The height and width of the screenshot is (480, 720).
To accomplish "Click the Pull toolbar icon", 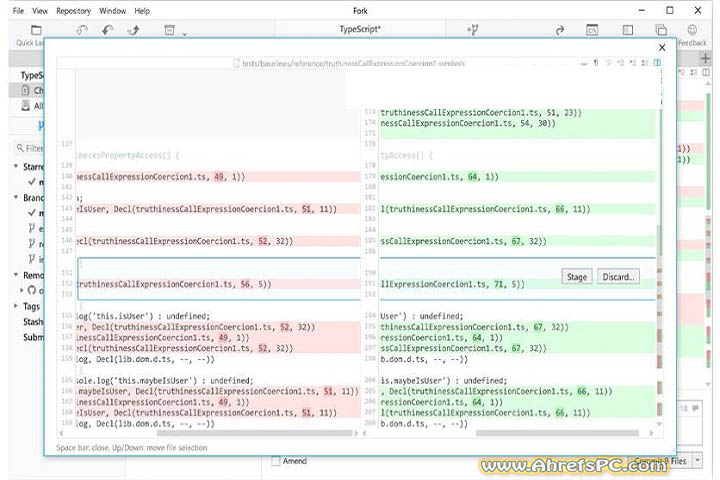I will (x=108, y=30).
